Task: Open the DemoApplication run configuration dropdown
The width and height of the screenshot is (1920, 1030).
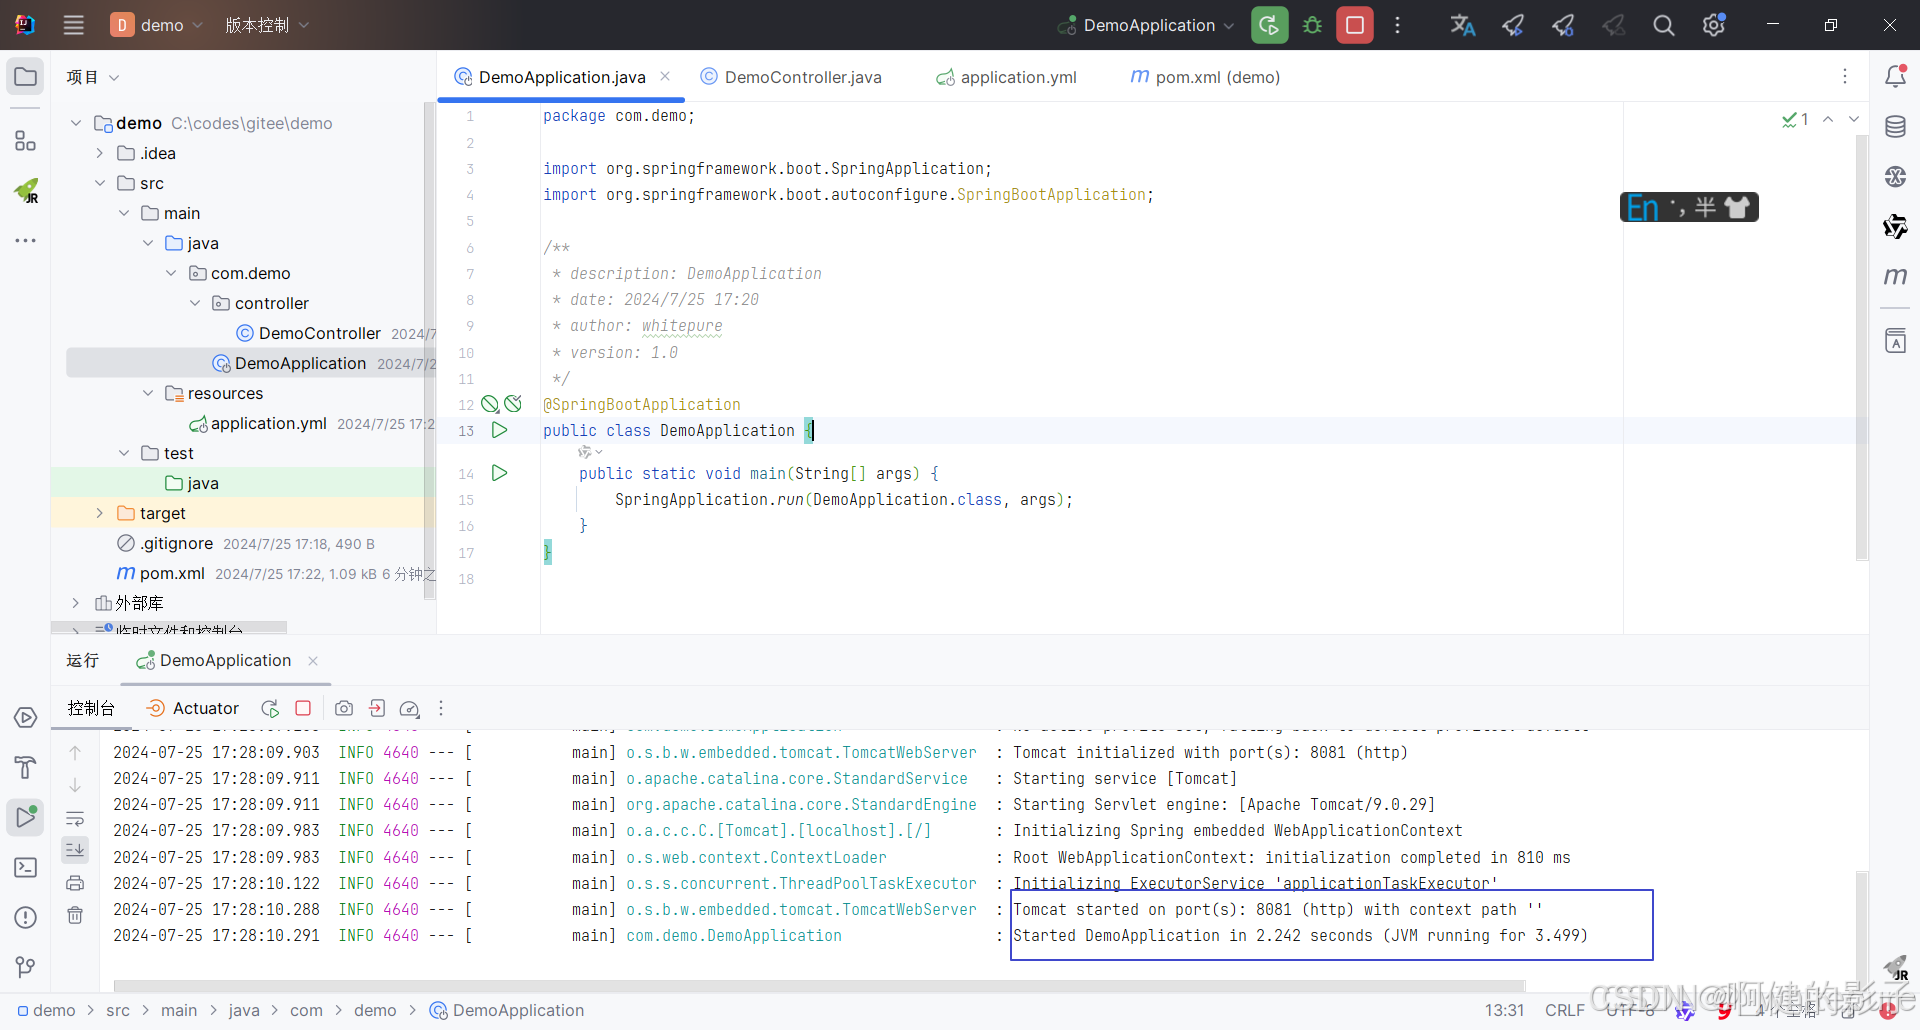Action: click(x=1147, y=25)
